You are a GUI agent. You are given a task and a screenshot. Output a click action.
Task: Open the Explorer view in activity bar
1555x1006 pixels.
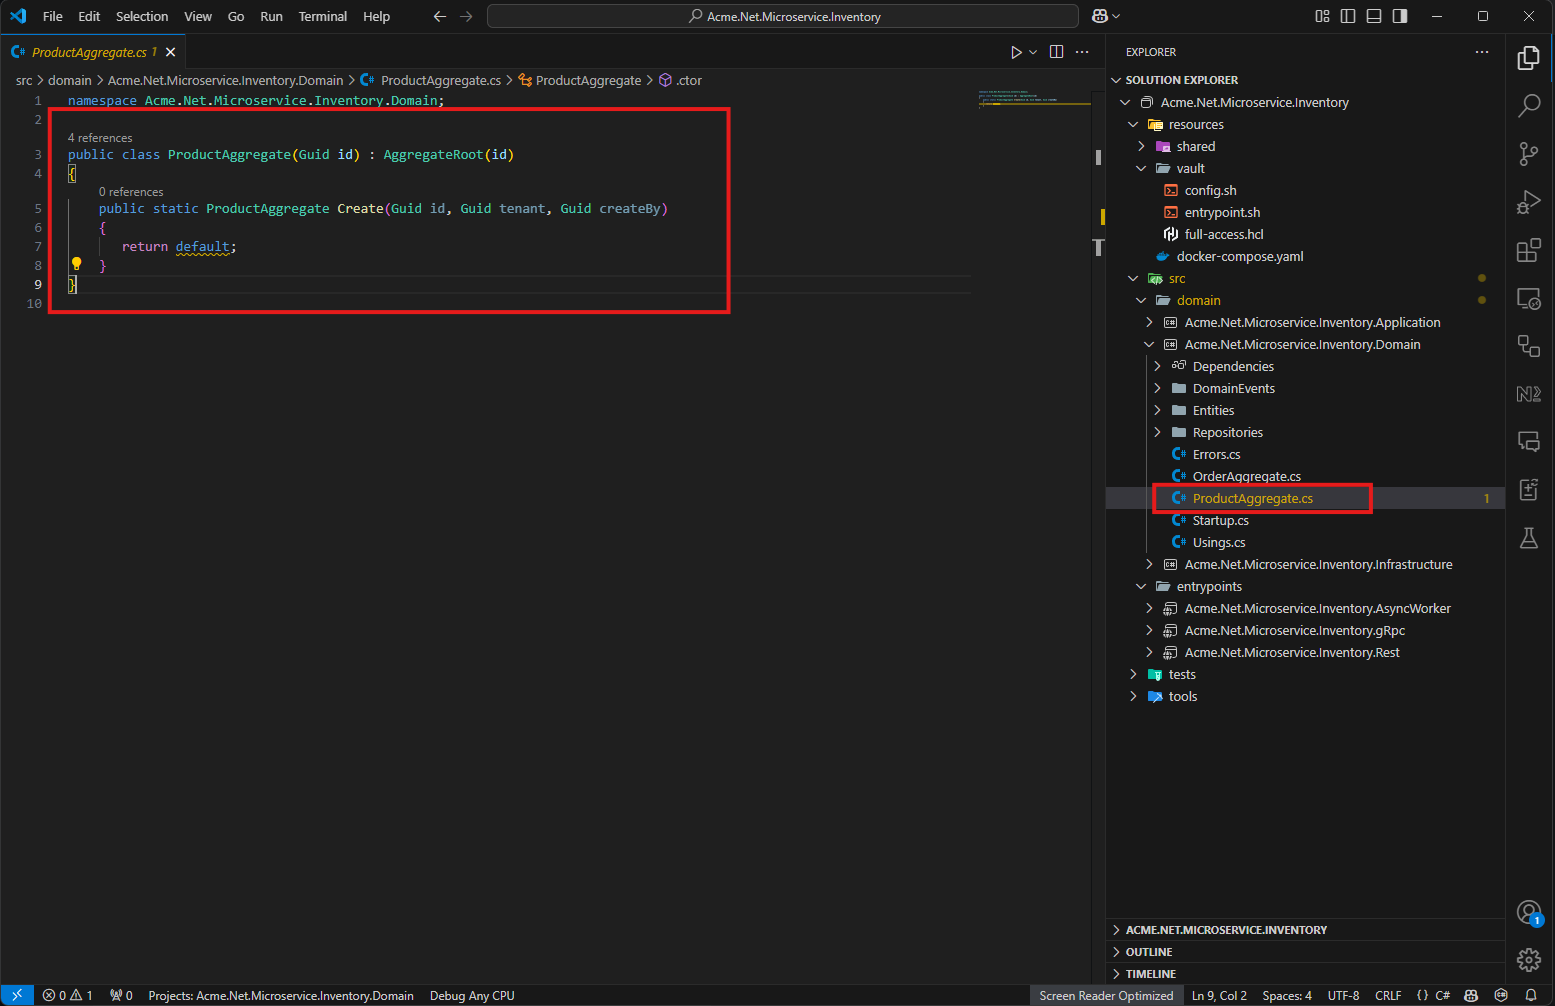(1528, 58)
